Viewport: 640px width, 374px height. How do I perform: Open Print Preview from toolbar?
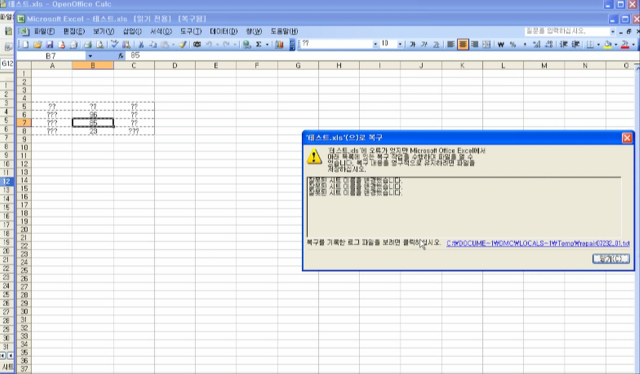(x=100, y=44)
